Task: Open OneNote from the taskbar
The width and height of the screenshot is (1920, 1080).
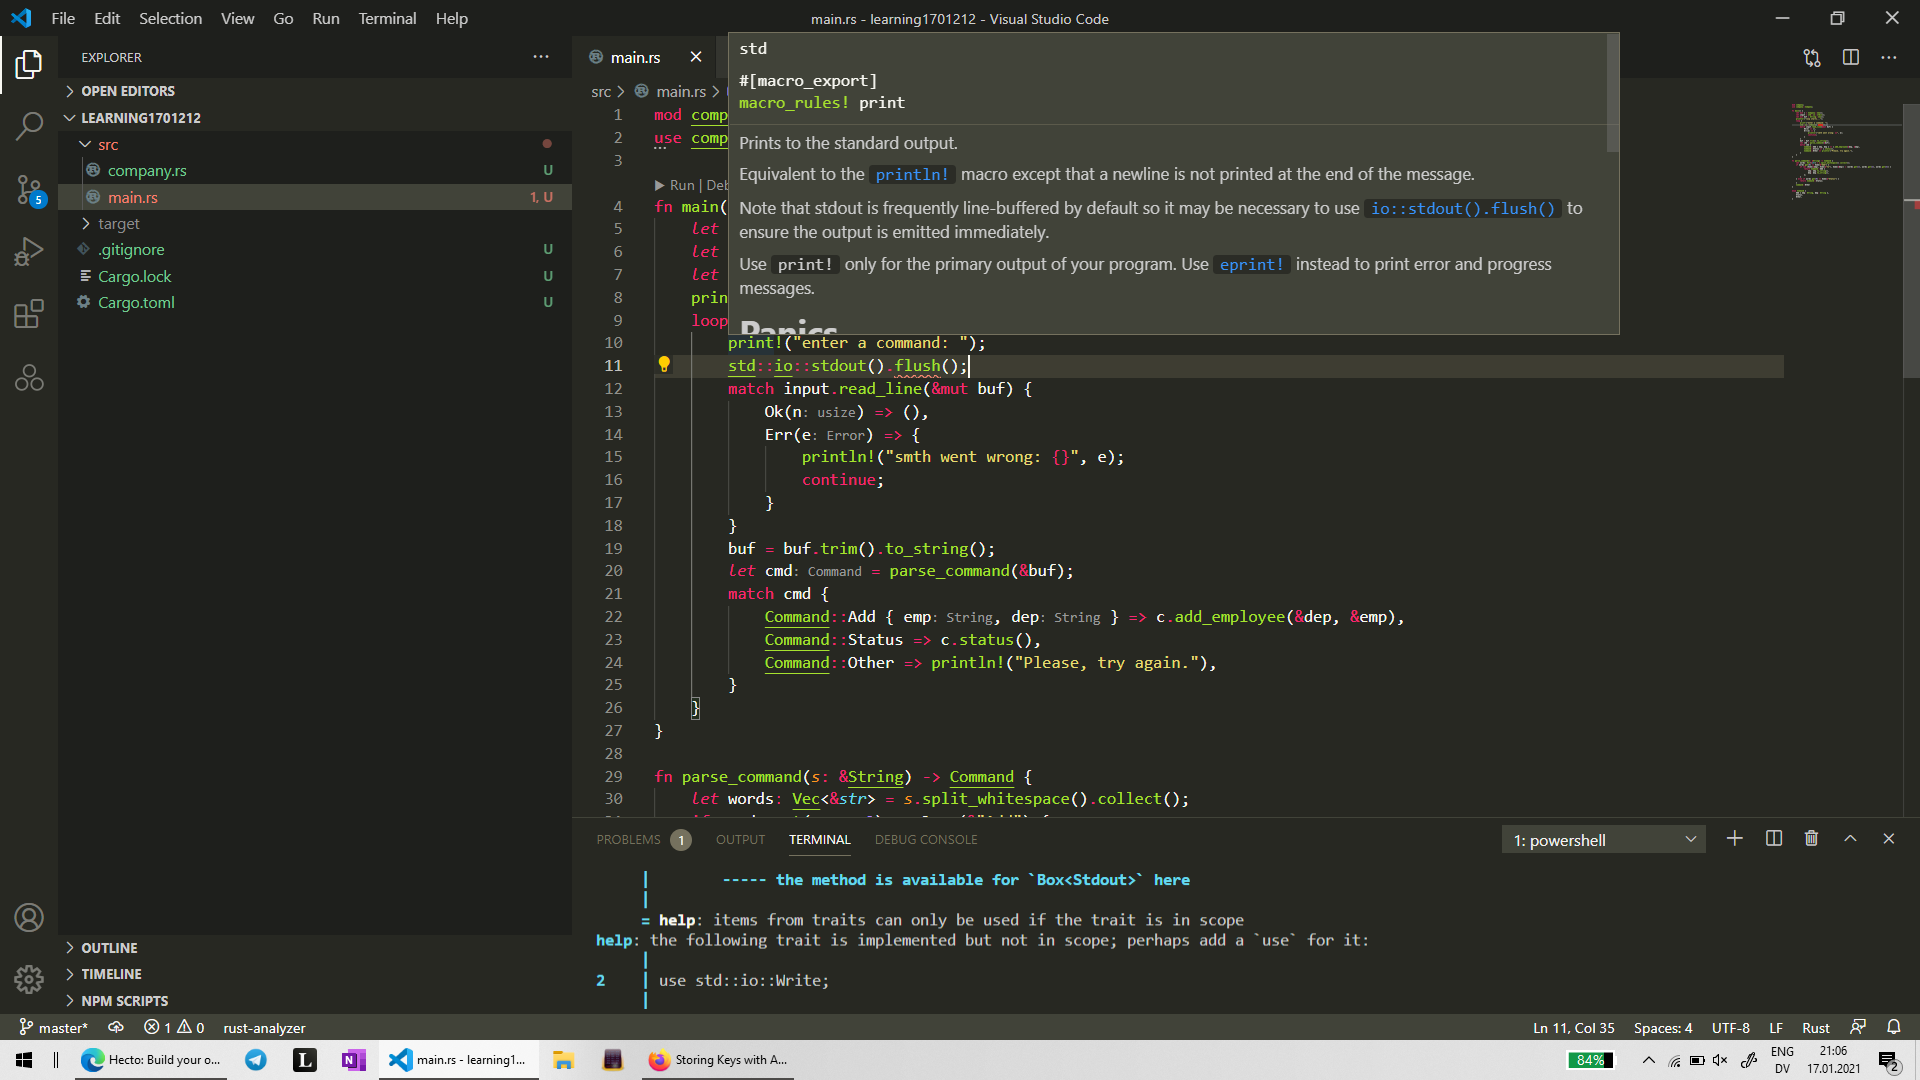Action: pyautogui.click(x=353, y=1060)
